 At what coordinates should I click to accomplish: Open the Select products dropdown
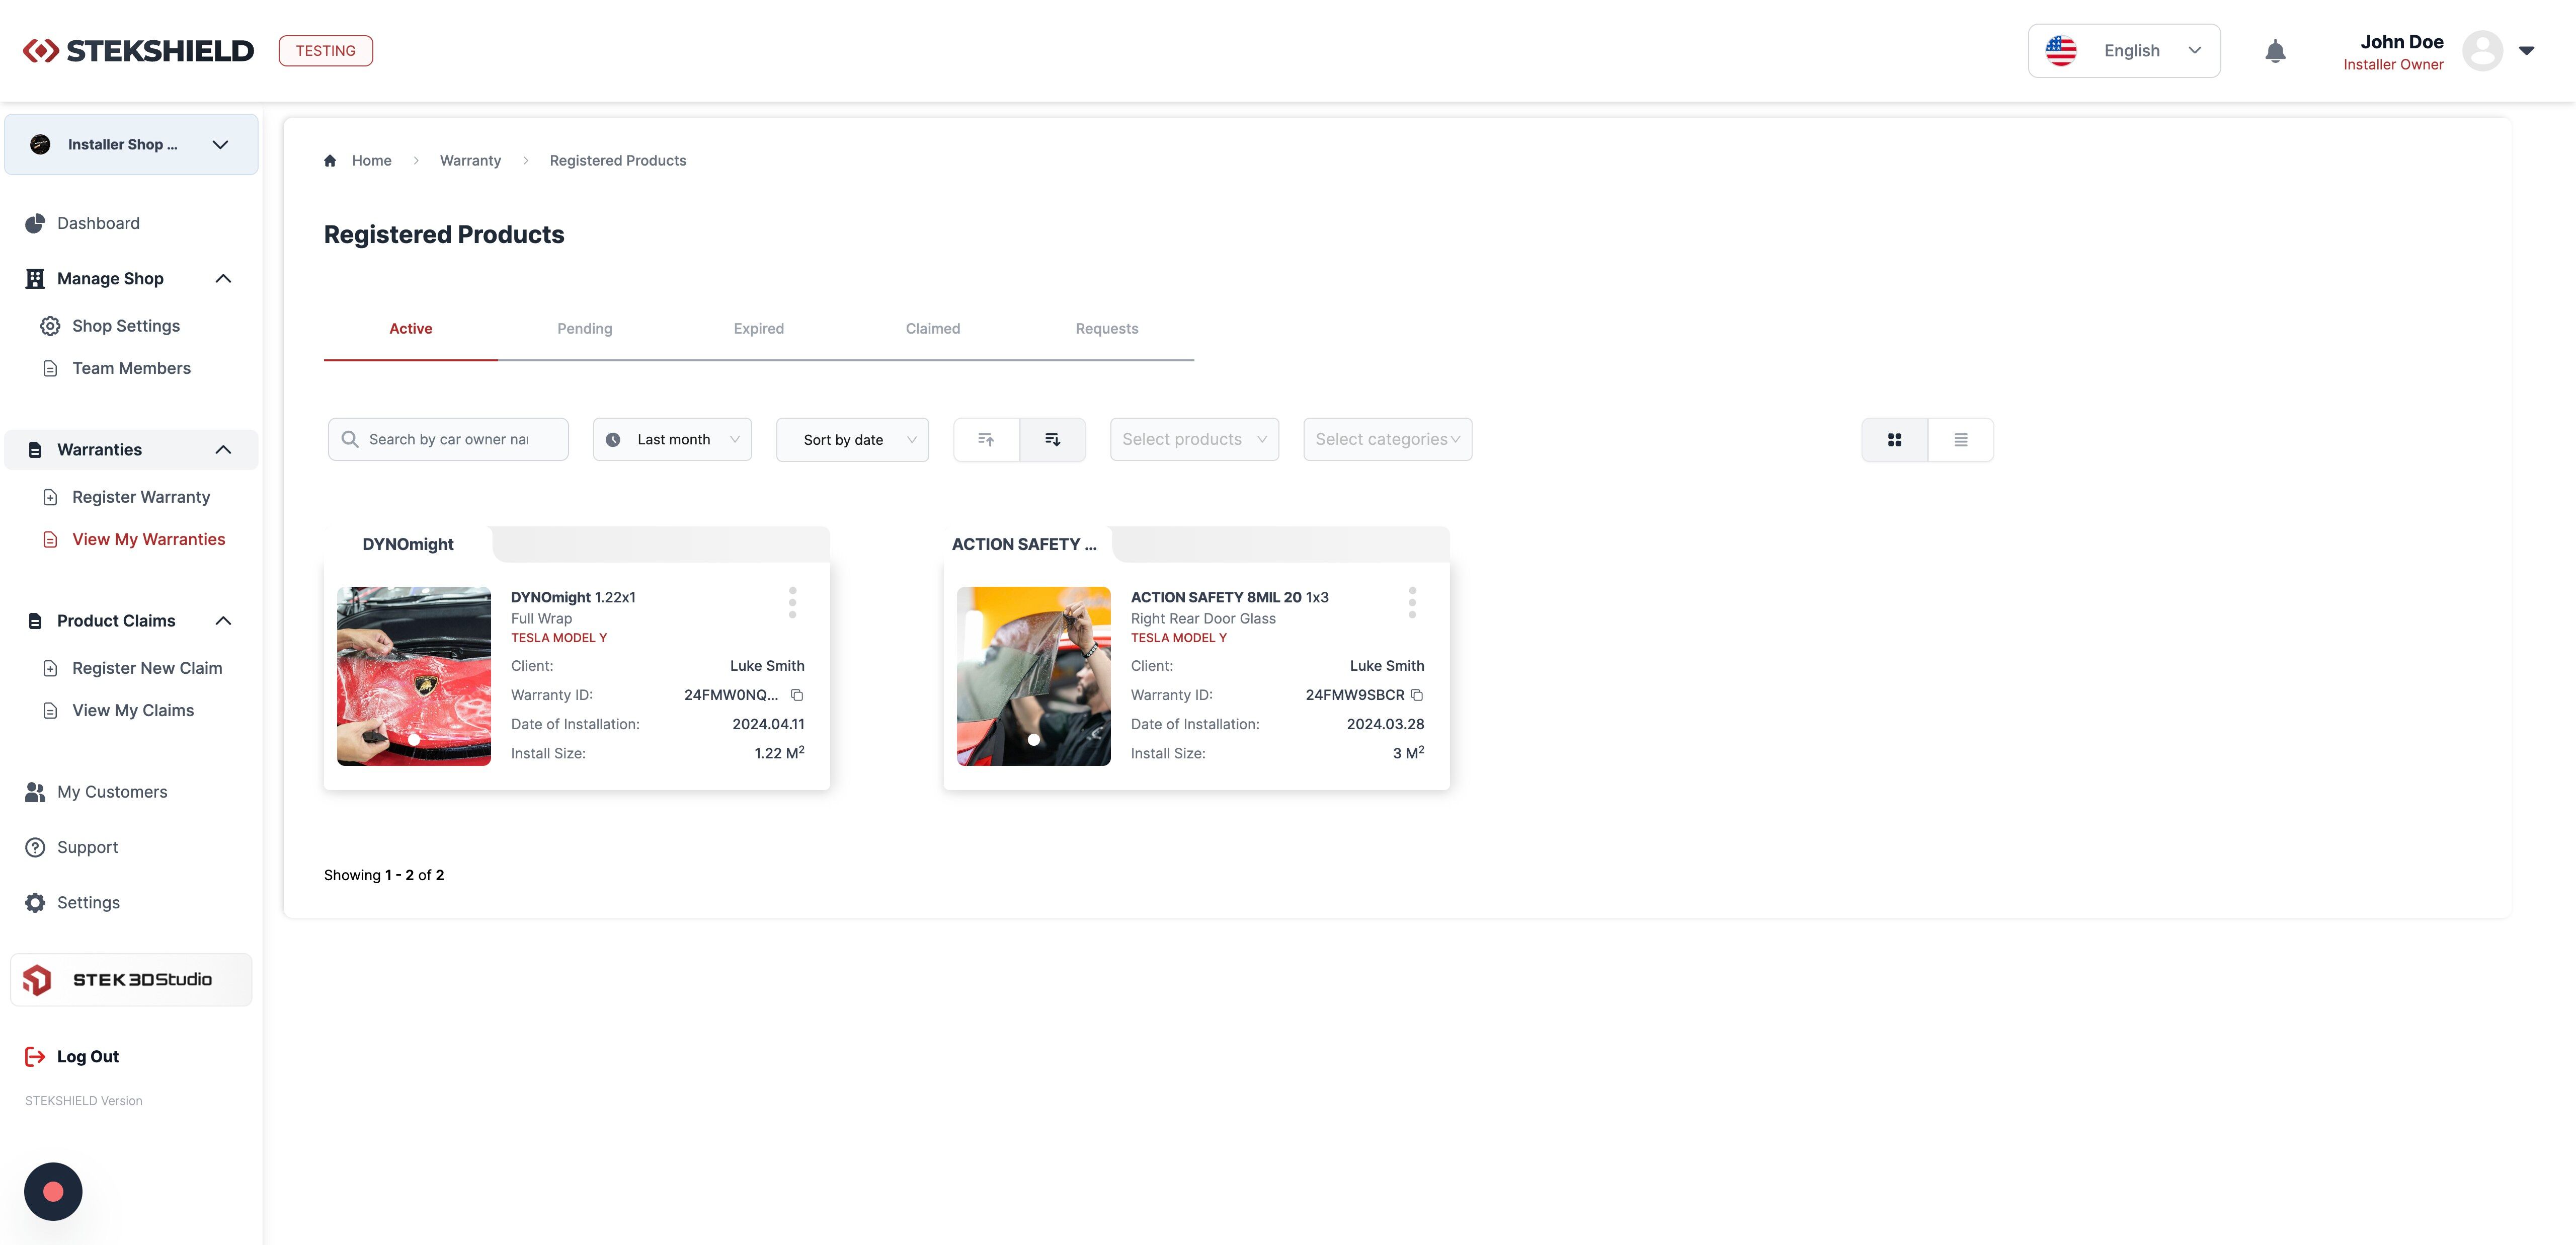point(1194,440)
